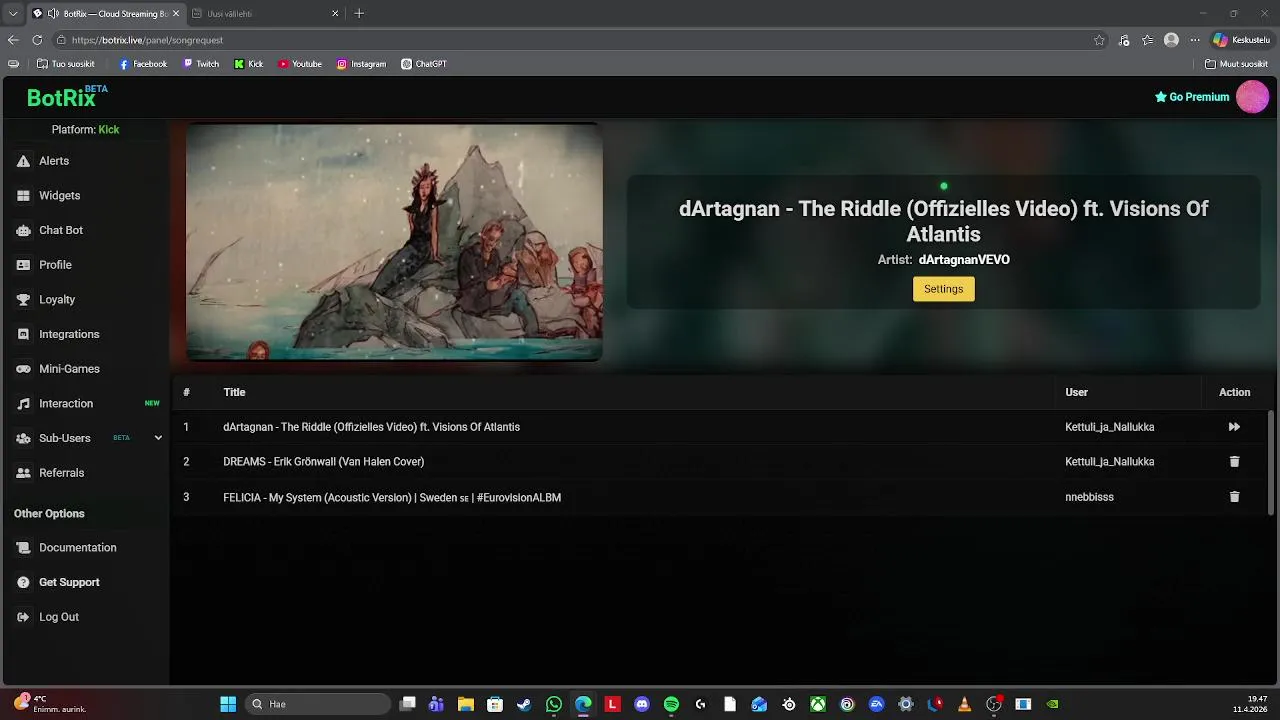Click the dArtagnanVEVO artist name

click(964, 260)
